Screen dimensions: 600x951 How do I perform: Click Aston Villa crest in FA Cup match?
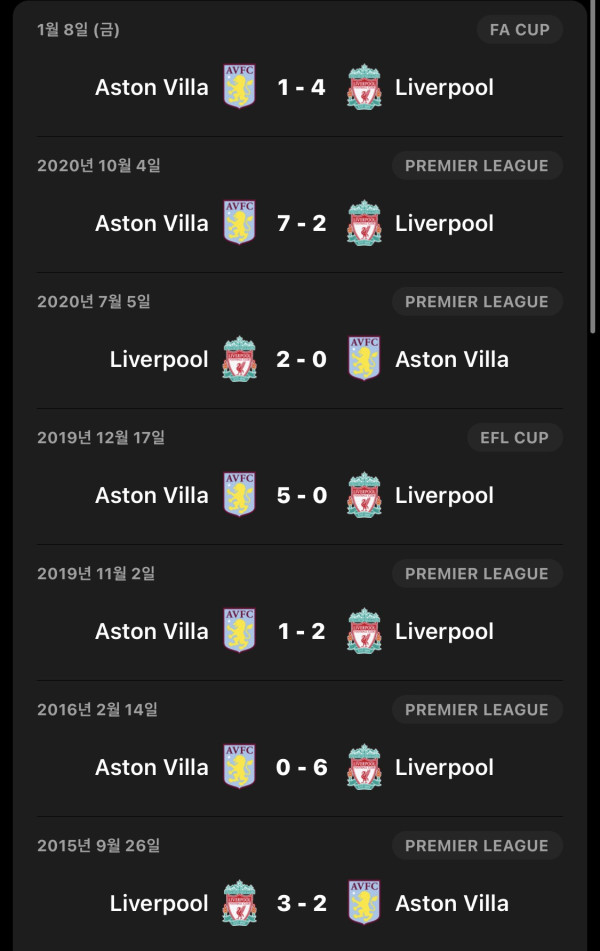(x=240, y=87)
